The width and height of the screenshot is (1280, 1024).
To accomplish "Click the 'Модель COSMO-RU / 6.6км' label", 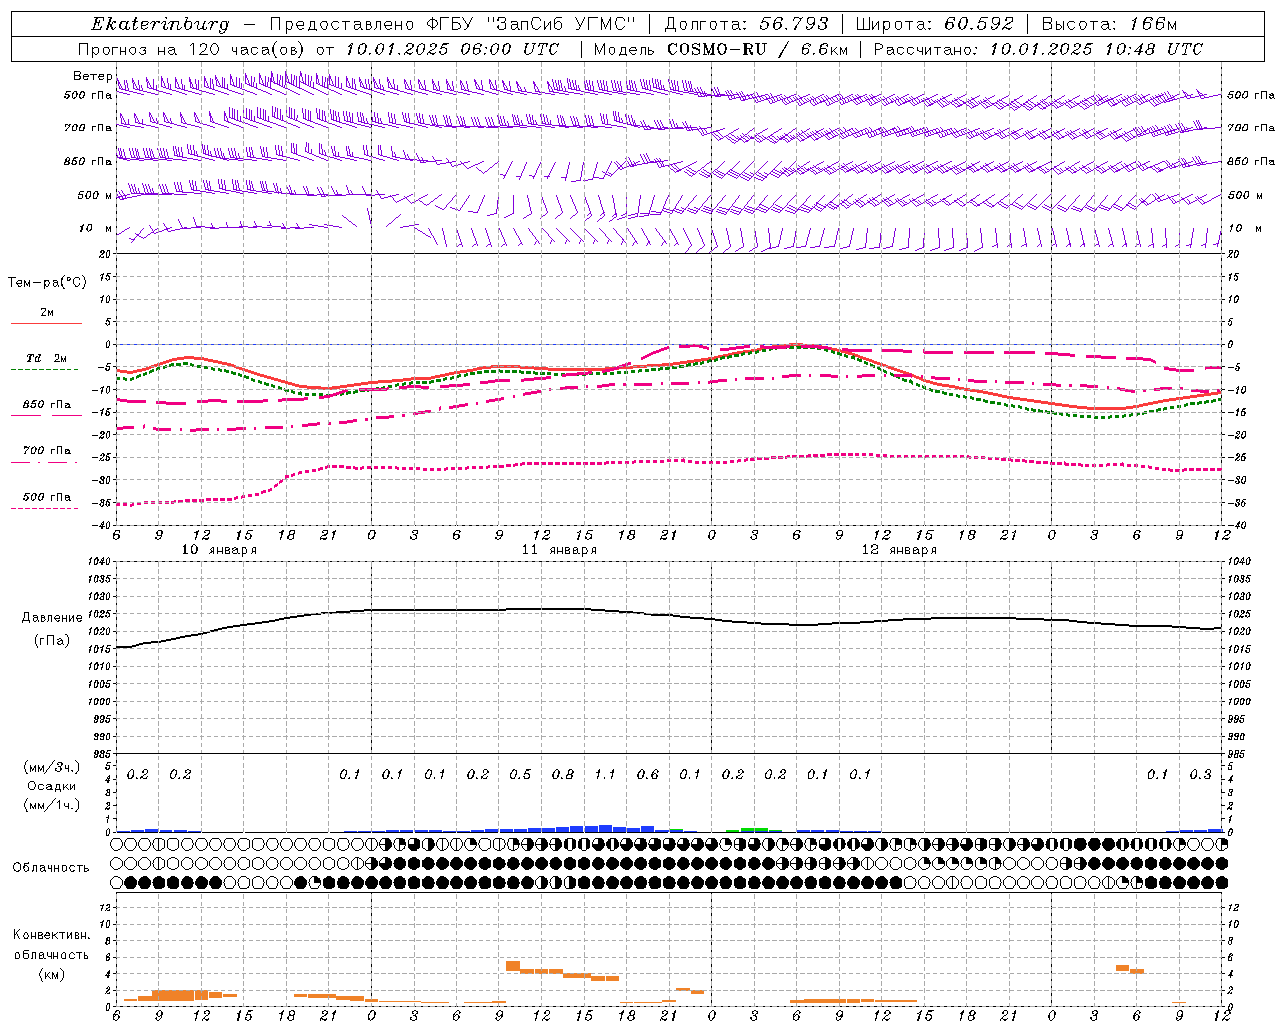I will [x=719, y=49].
